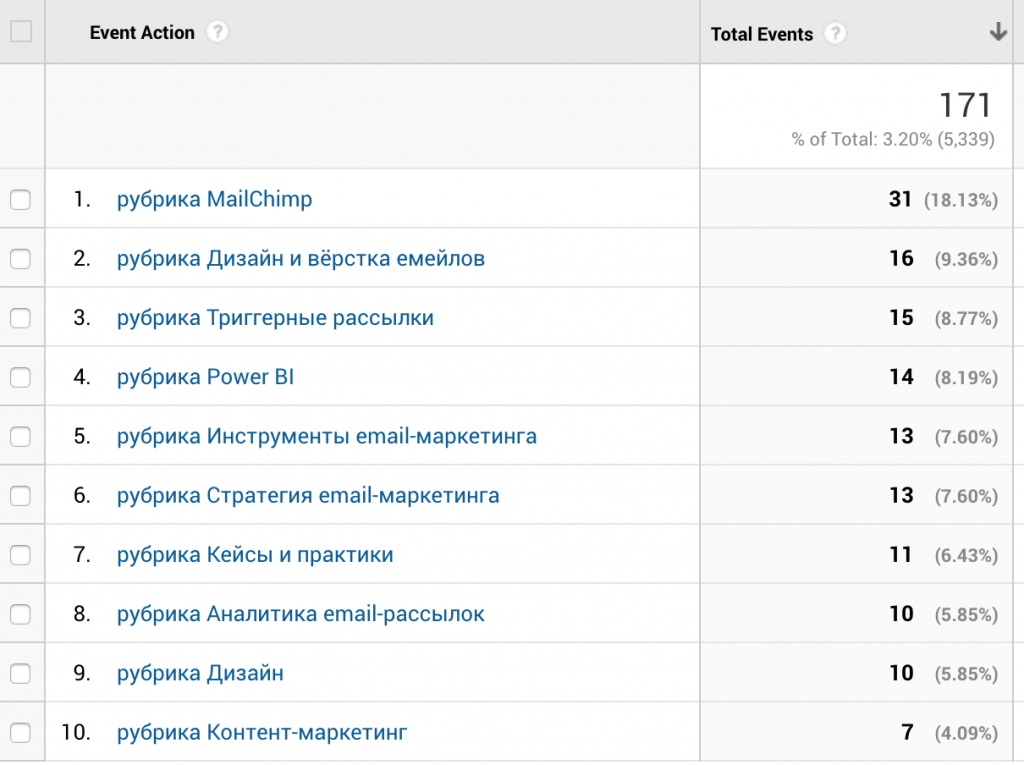Image resolution: width=1024 pixels, height=765 pixels.
Task: Click help icon beside Total Events
Action: [x=835, y=33]
